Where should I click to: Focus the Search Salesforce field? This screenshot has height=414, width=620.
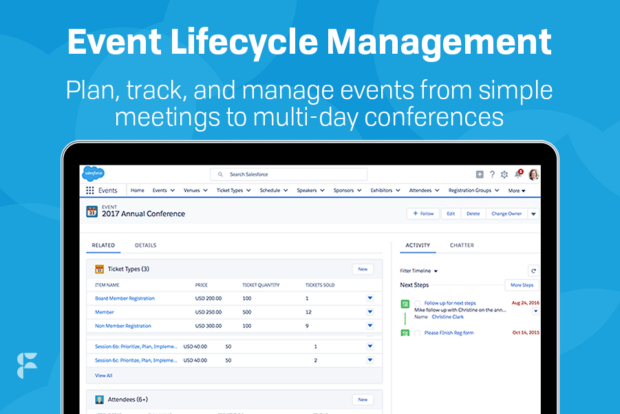pos(289,174)
